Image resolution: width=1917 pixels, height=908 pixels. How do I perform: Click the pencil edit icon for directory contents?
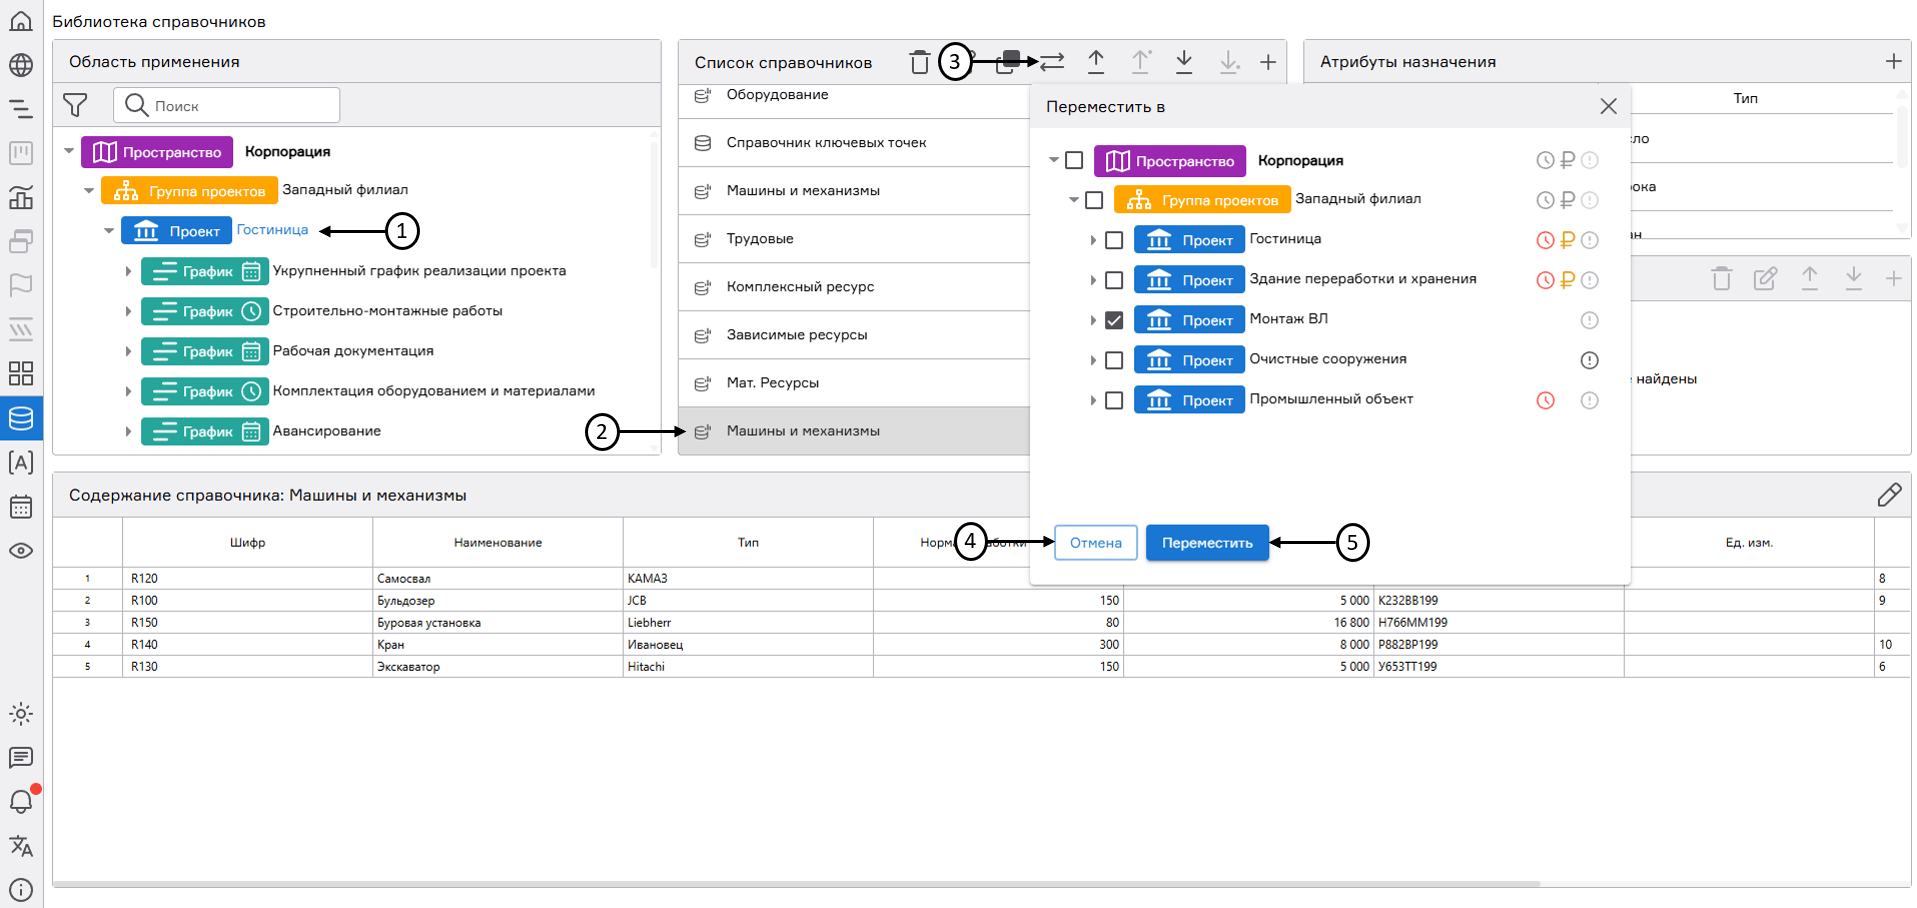1889,495
